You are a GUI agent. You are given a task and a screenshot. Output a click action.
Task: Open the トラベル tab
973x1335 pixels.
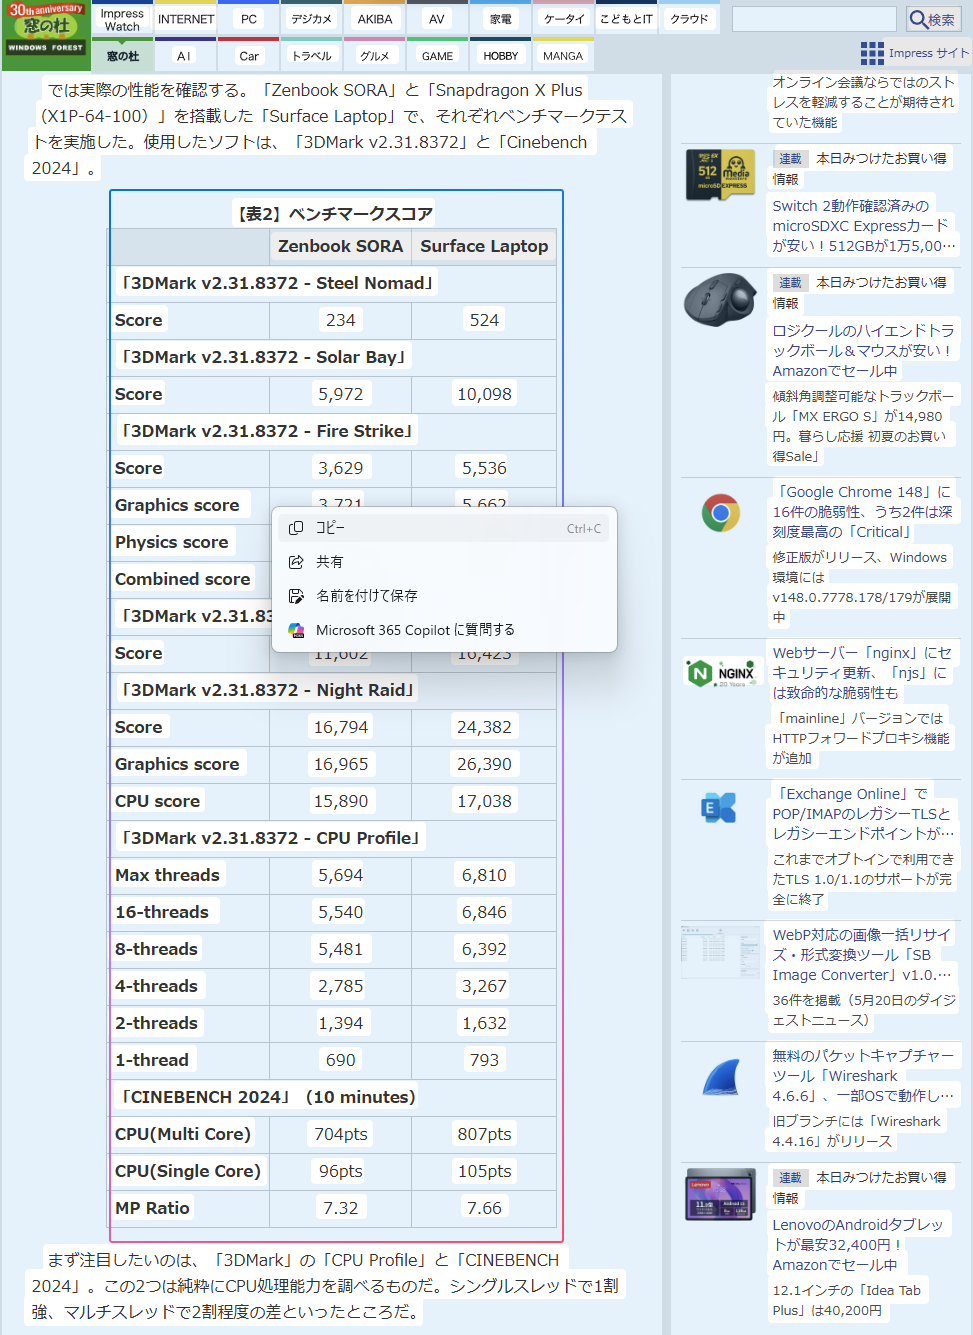tap(312, 56)
